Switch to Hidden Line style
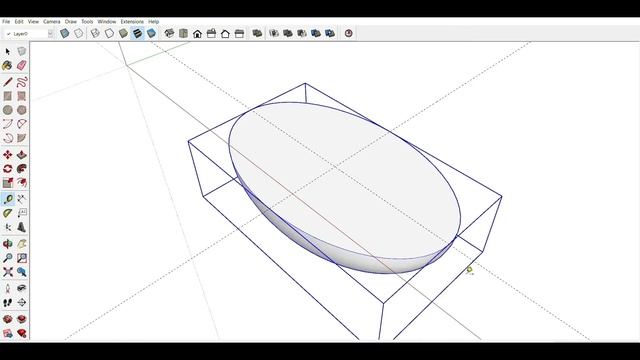 (x=109, y=33)
